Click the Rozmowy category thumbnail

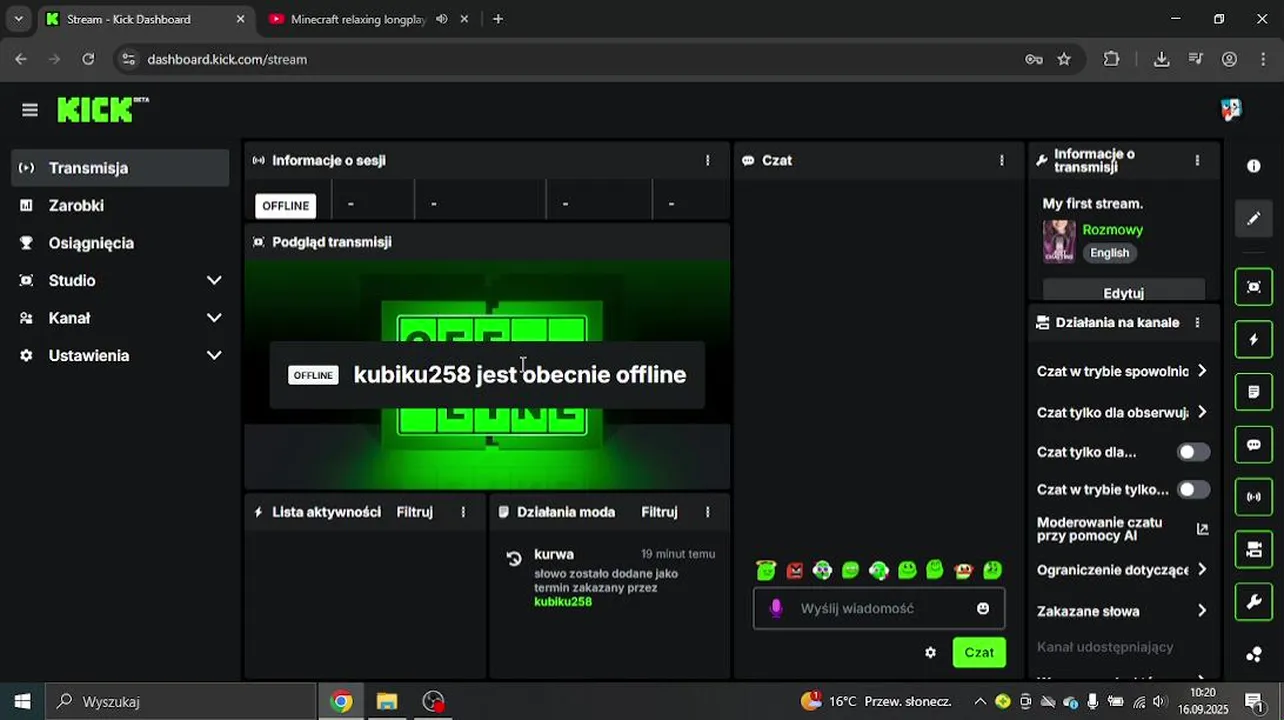1059,241
